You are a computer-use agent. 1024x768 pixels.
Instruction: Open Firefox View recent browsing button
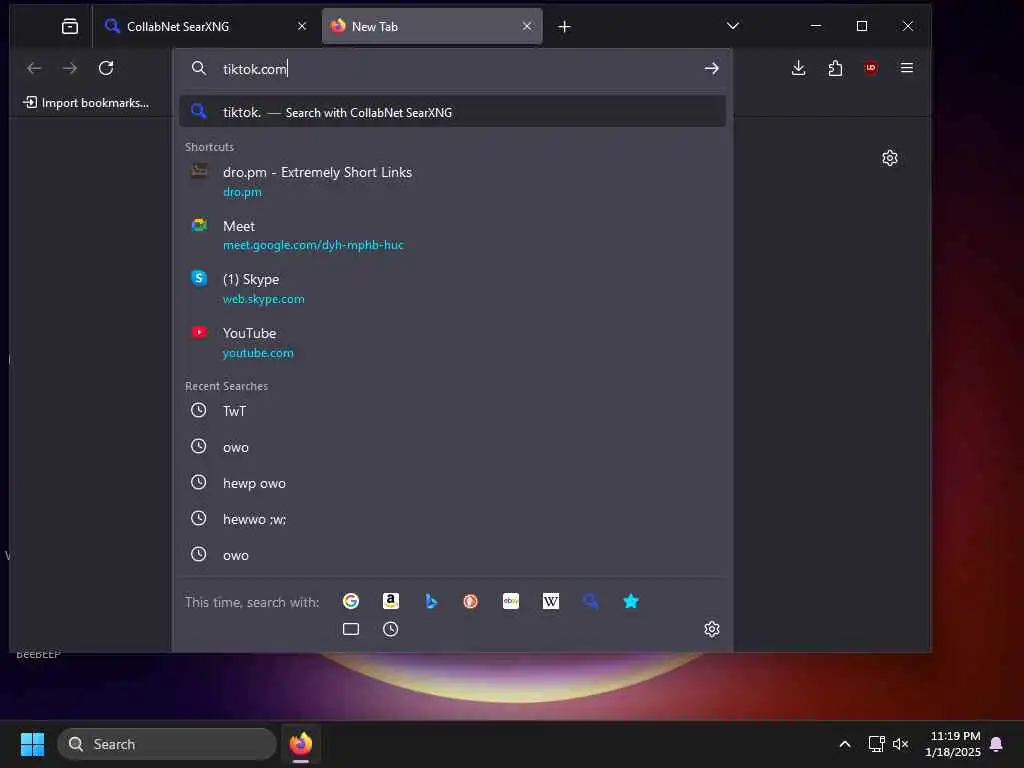70,26
